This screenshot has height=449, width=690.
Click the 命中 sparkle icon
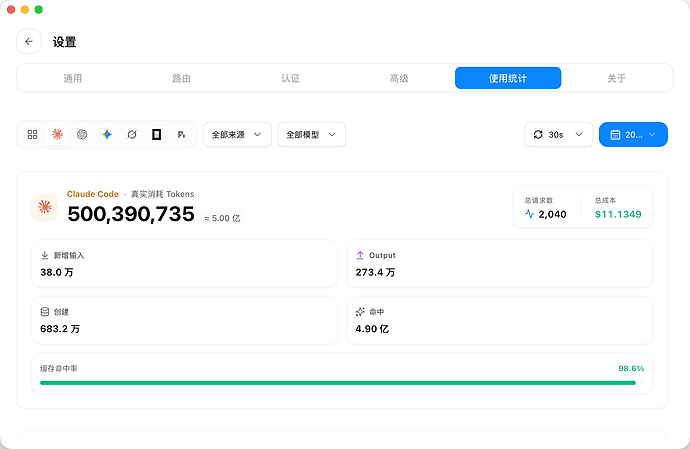360,312
